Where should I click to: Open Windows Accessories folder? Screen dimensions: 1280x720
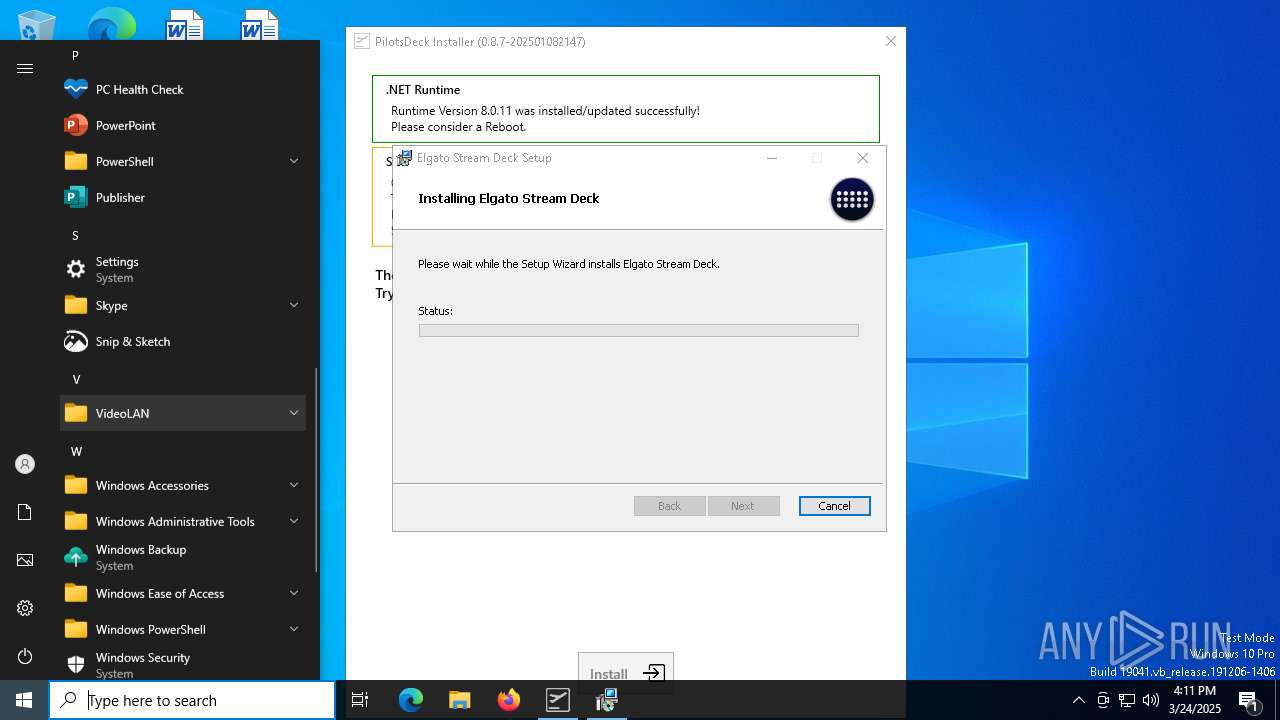(x=183, y=485)
